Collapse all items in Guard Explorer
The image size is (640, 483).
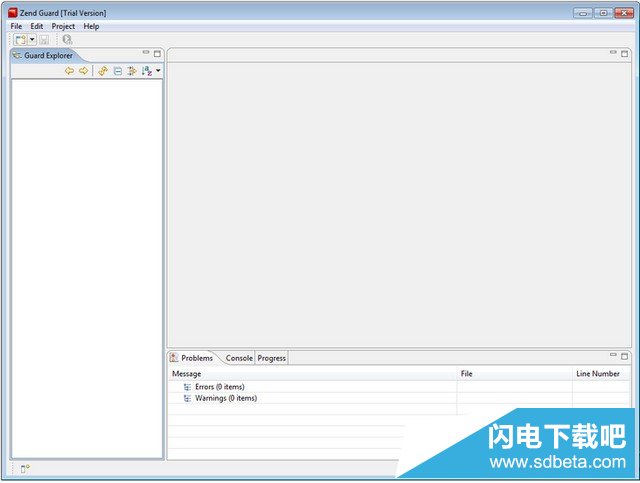[118, 71]
